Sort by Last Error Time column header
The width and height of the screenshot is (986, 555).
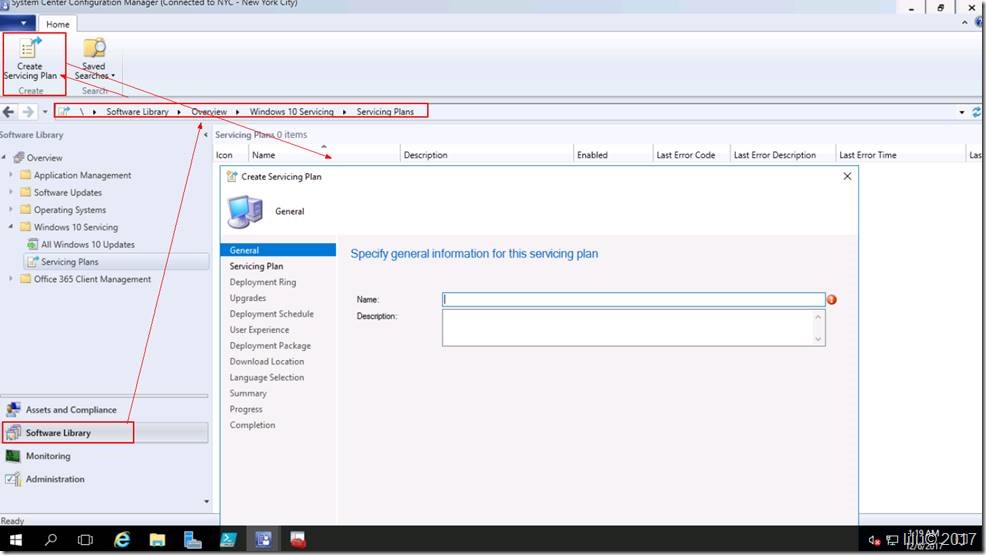click(900, 155)
